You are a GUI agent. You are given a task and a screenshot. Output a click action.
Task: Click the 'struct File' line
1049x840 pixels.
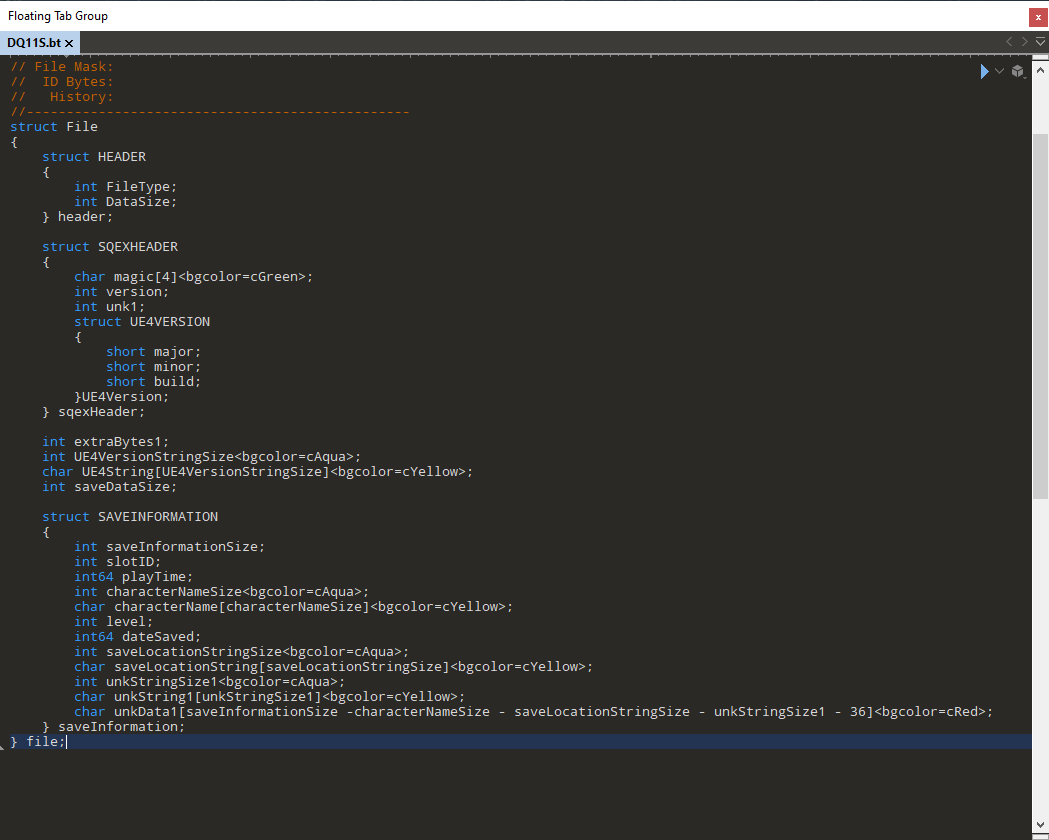pos(54,126)
